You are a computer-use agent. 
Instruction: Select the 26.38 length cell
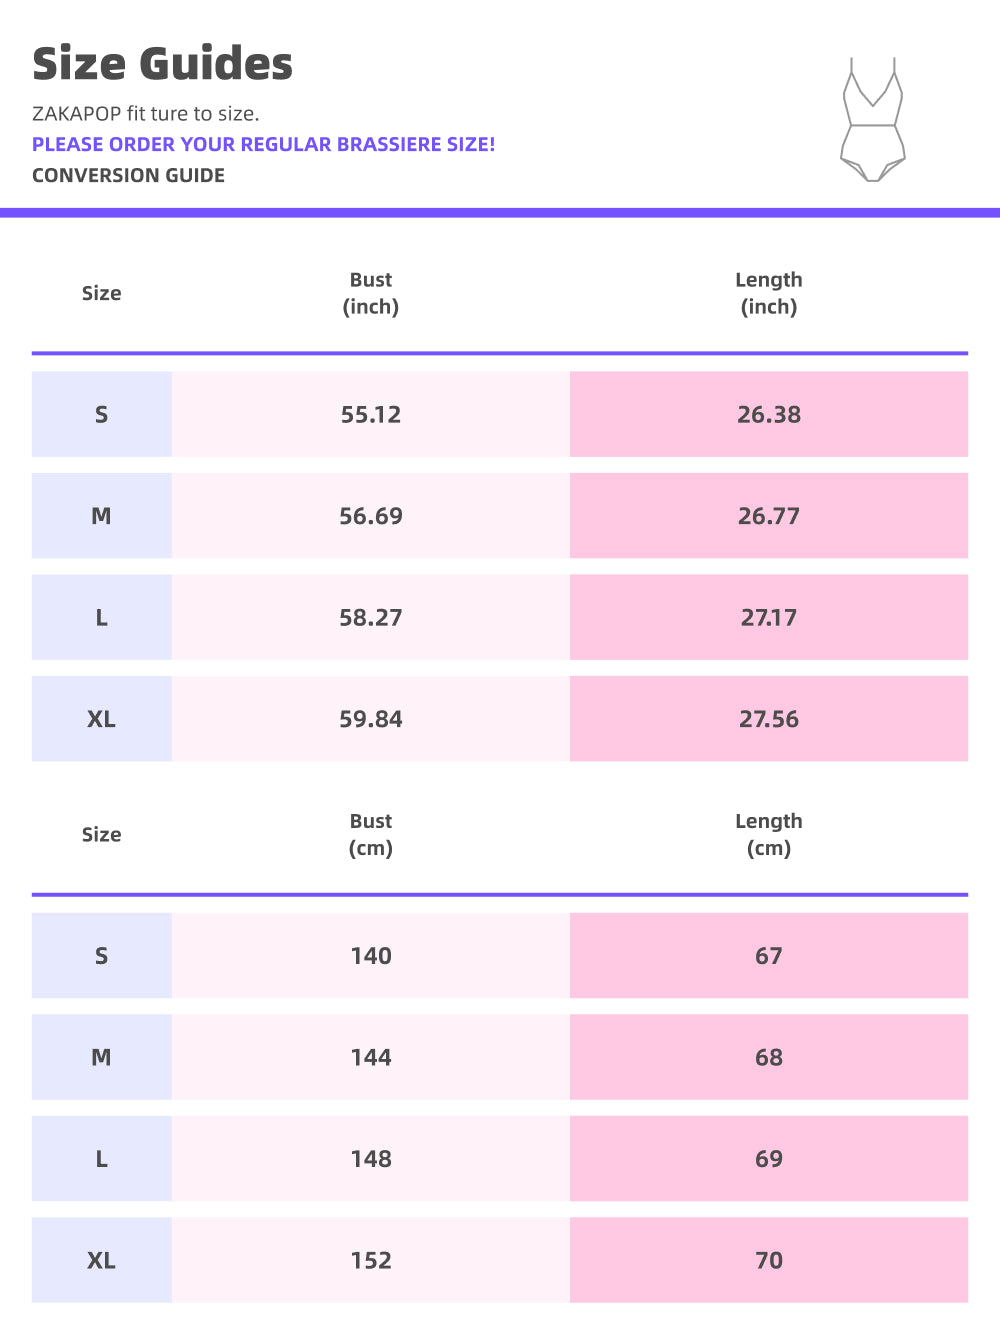[x=768, y=414]
